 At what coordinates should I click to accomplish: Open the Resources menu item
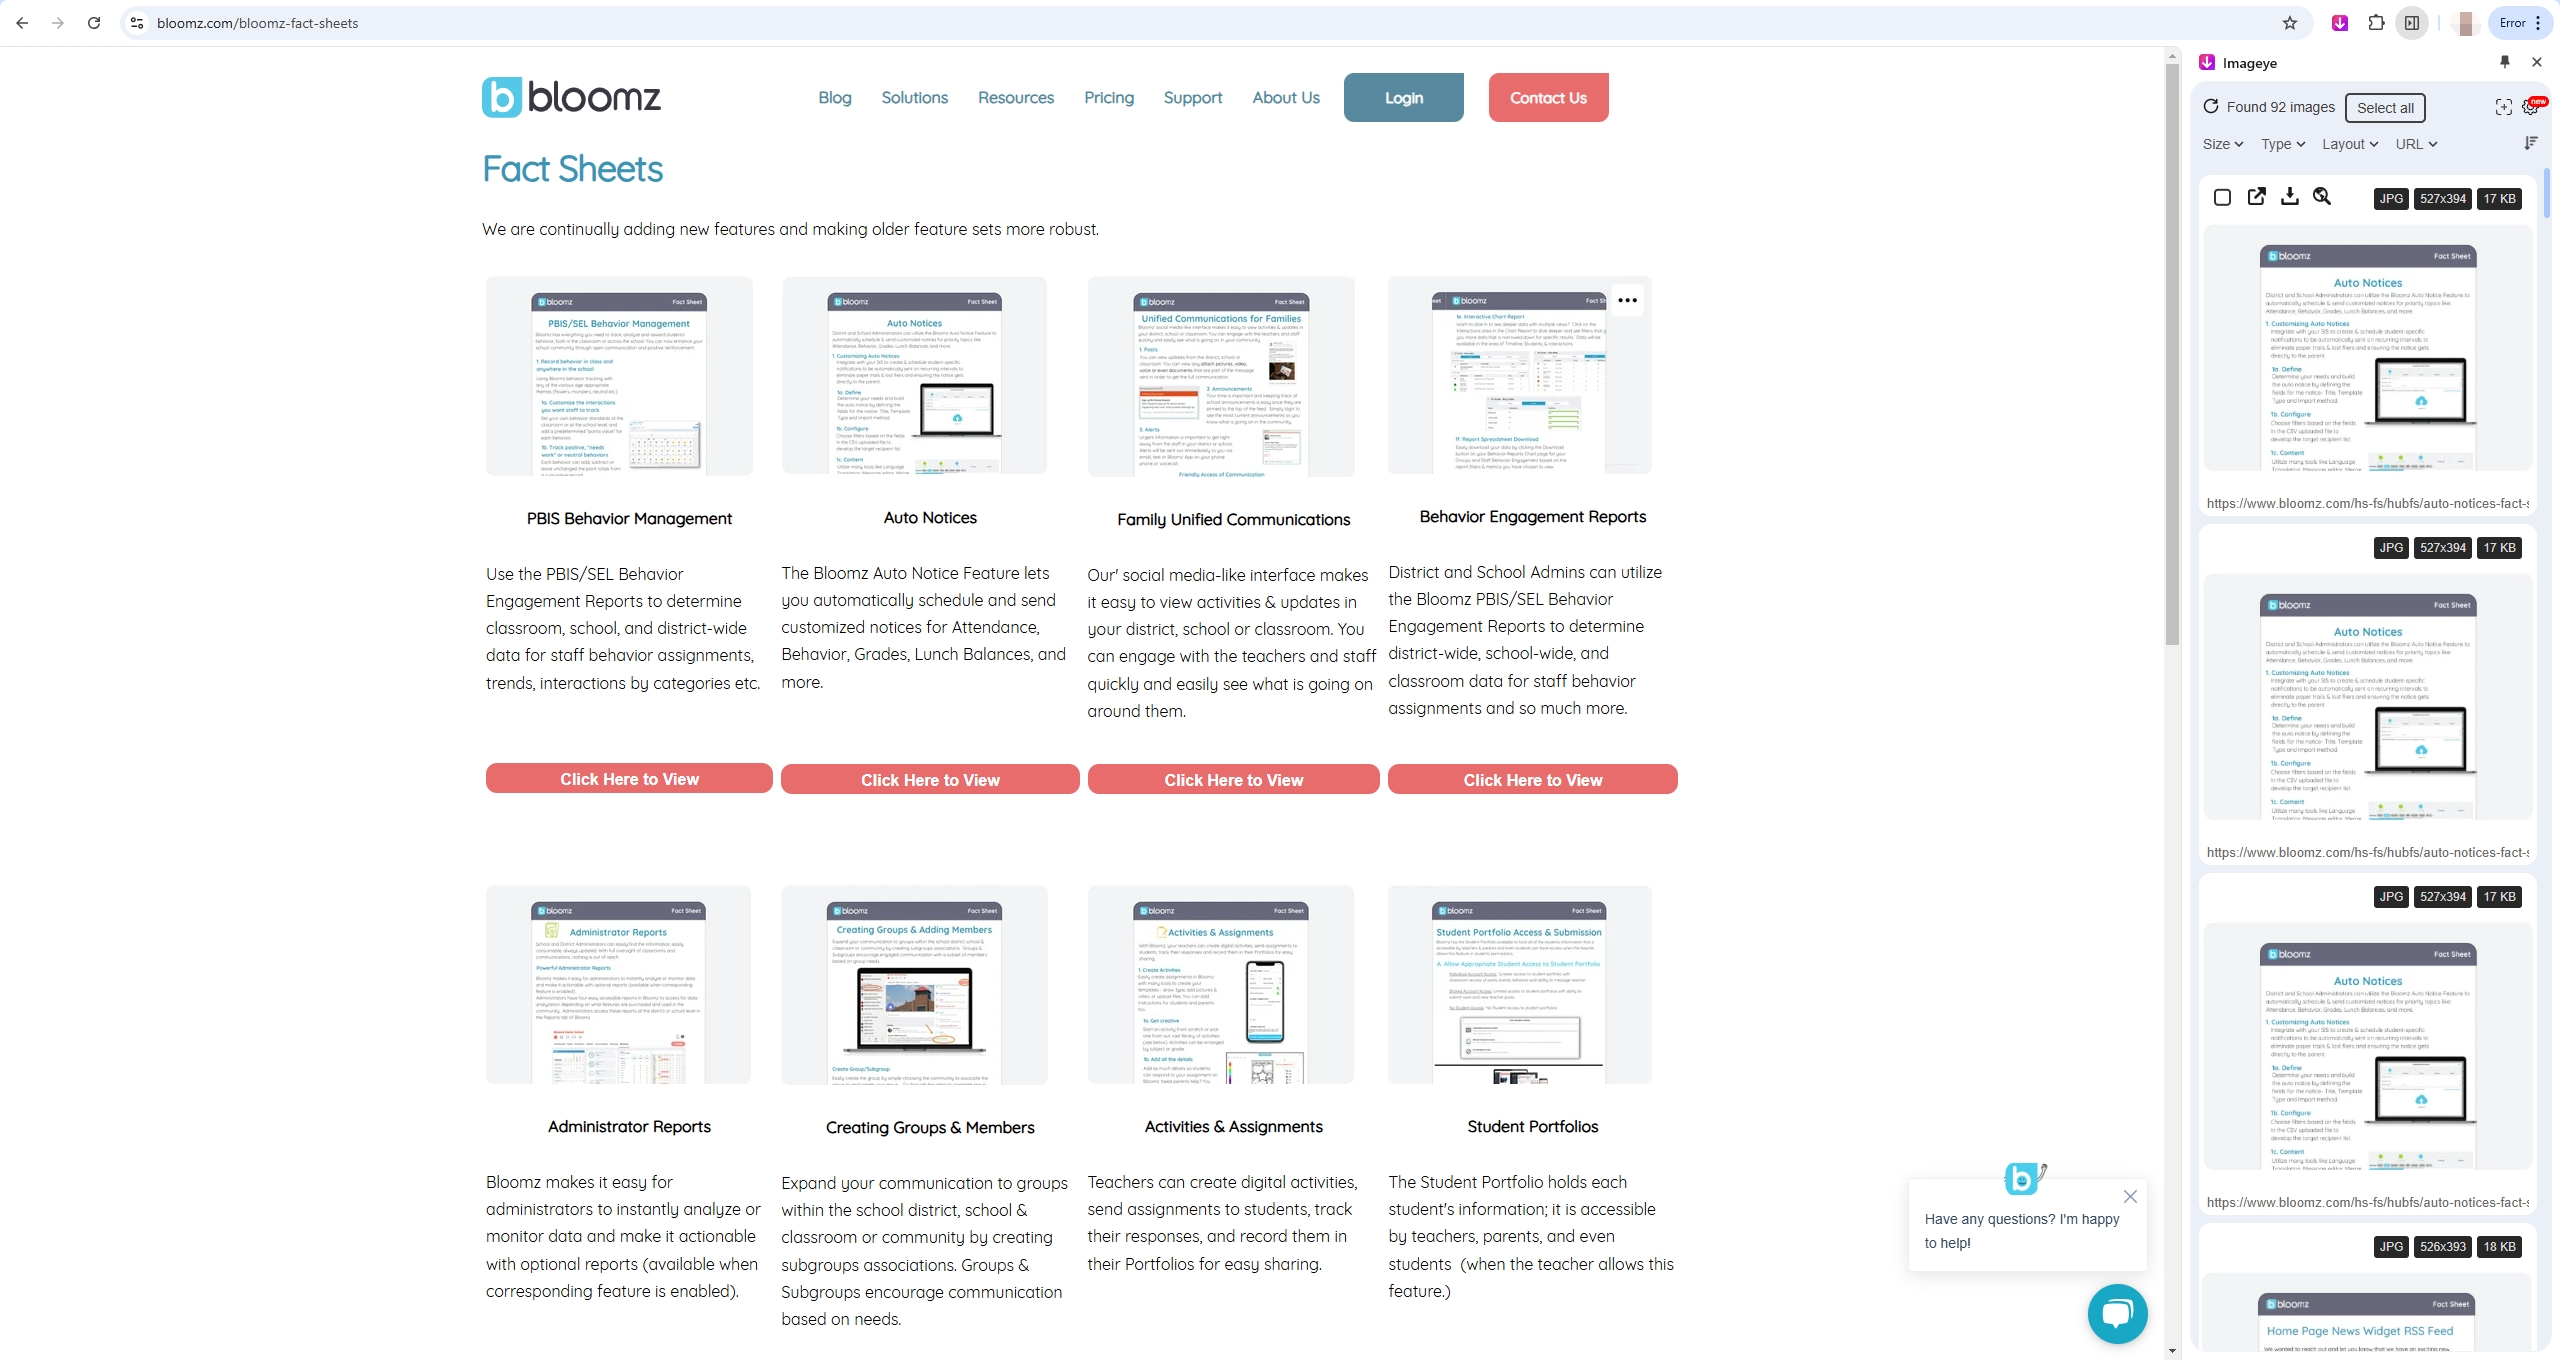tap(1016, 97)
